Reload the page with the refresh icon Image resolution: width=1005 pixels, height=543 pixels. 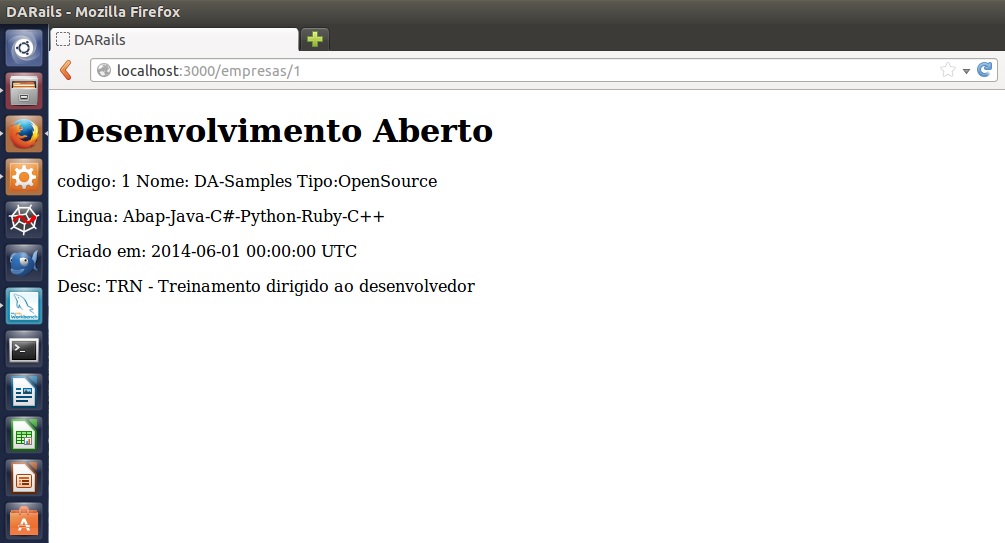[x=985, y=70]
